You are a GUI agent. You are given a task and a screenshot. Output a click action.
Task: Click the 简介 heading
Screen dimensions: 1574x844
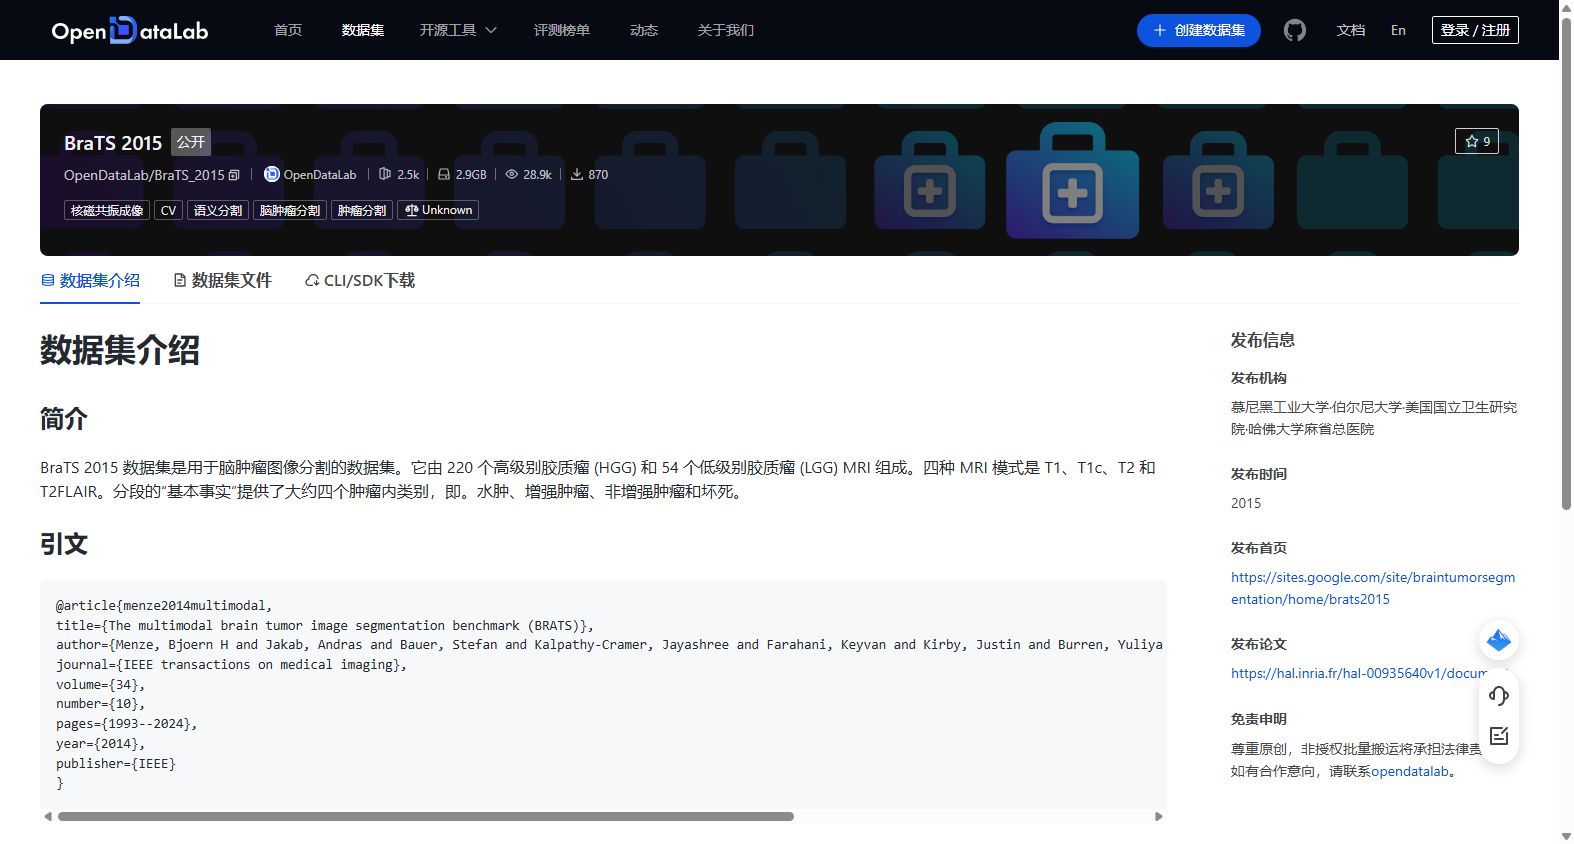64,419
